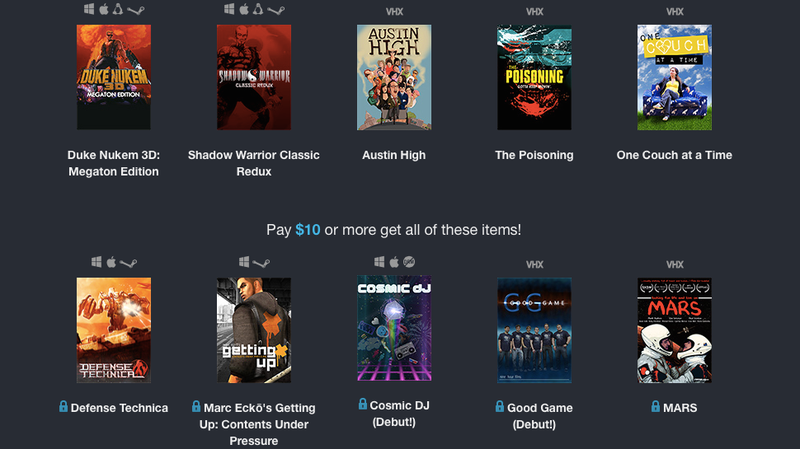
Task: Open the Duke Nukem 3D cover art
Action: click(114, 77)
